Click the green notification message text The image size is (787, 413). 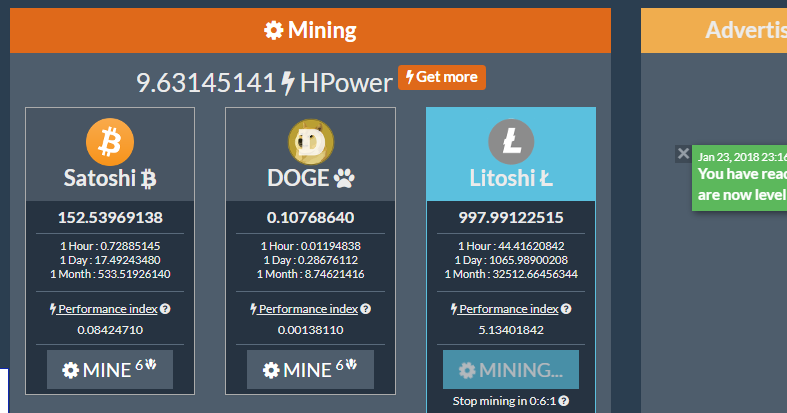[x=742, y=181]
